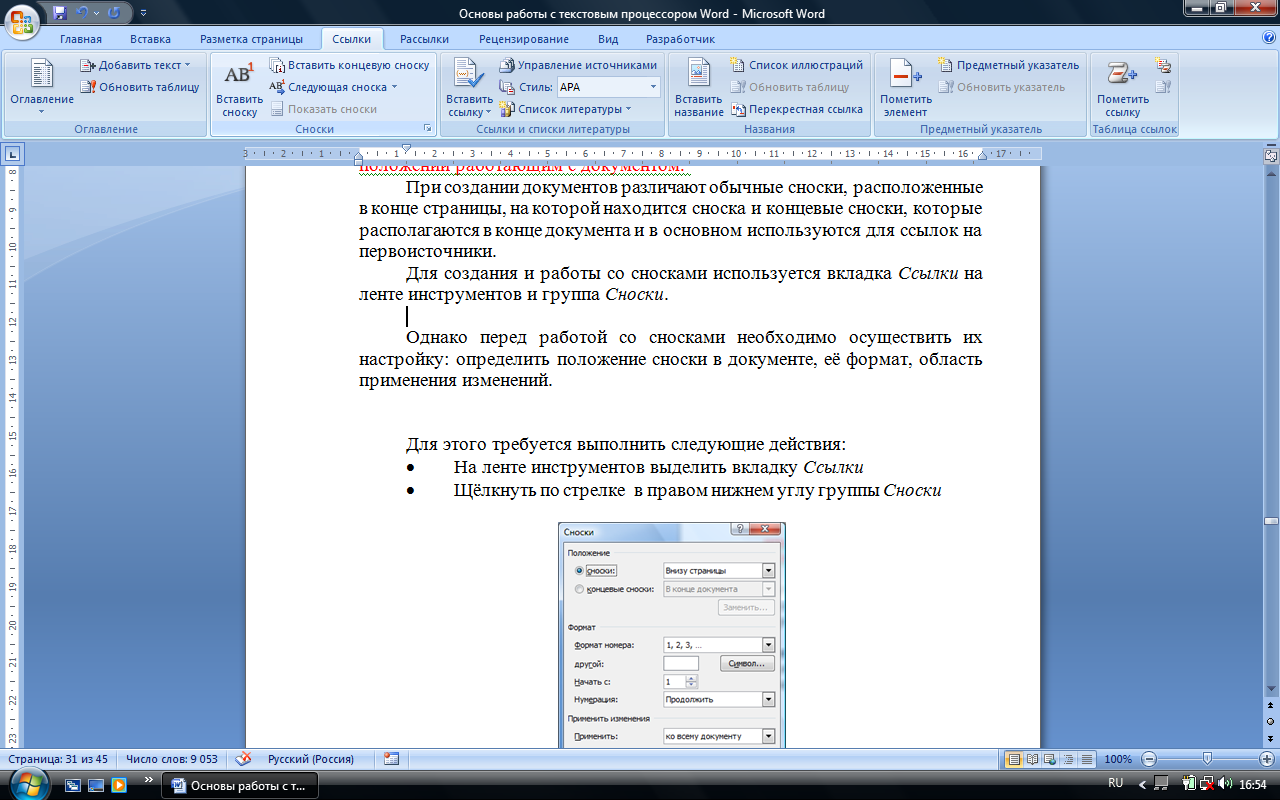The width and height of the screenshot is (1280, 800).
Task: Toggle the ruler view button
Action: [1271, 156]
